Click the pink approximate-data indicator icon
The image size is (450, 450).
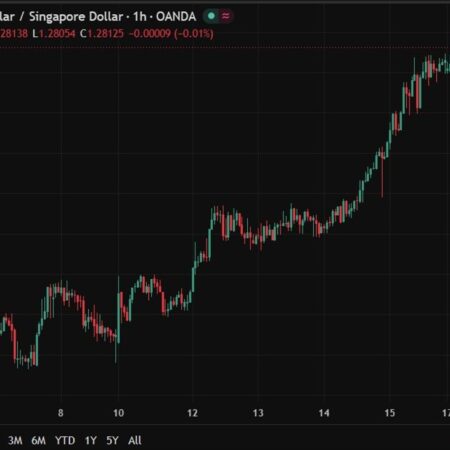pyautogui.click(x=226, y=16)
